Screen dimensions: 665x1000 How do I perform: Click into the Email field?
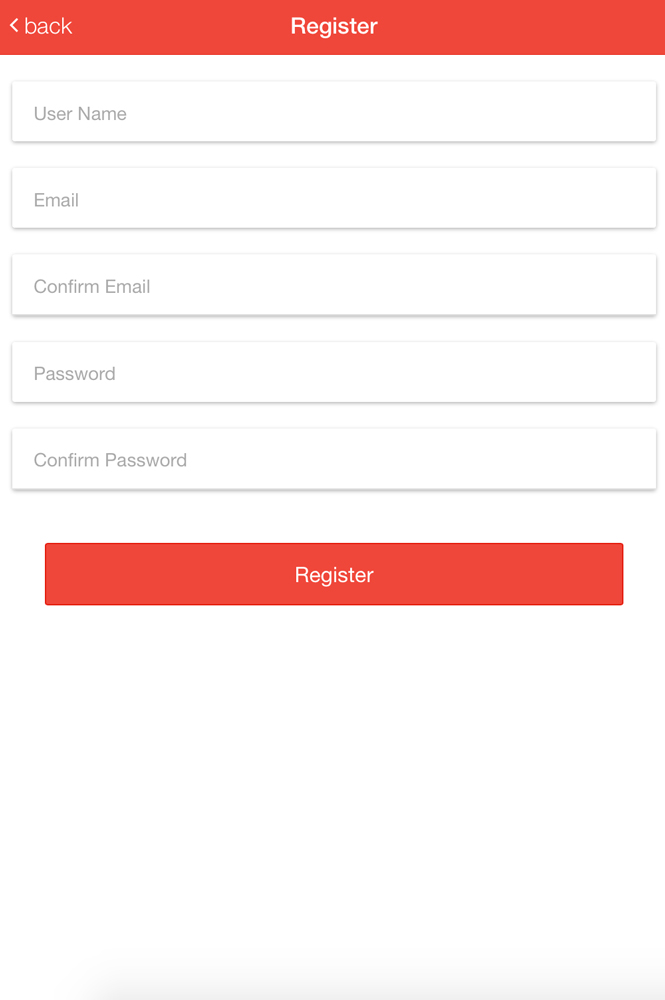[334, 199]
